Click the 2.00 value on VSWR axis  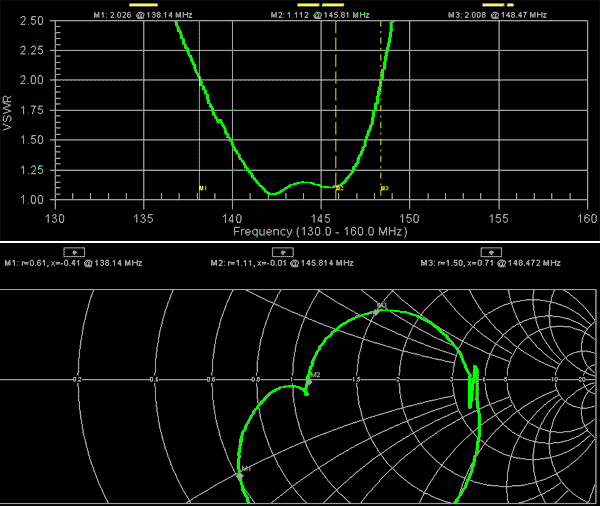click(x=32, y=80)
